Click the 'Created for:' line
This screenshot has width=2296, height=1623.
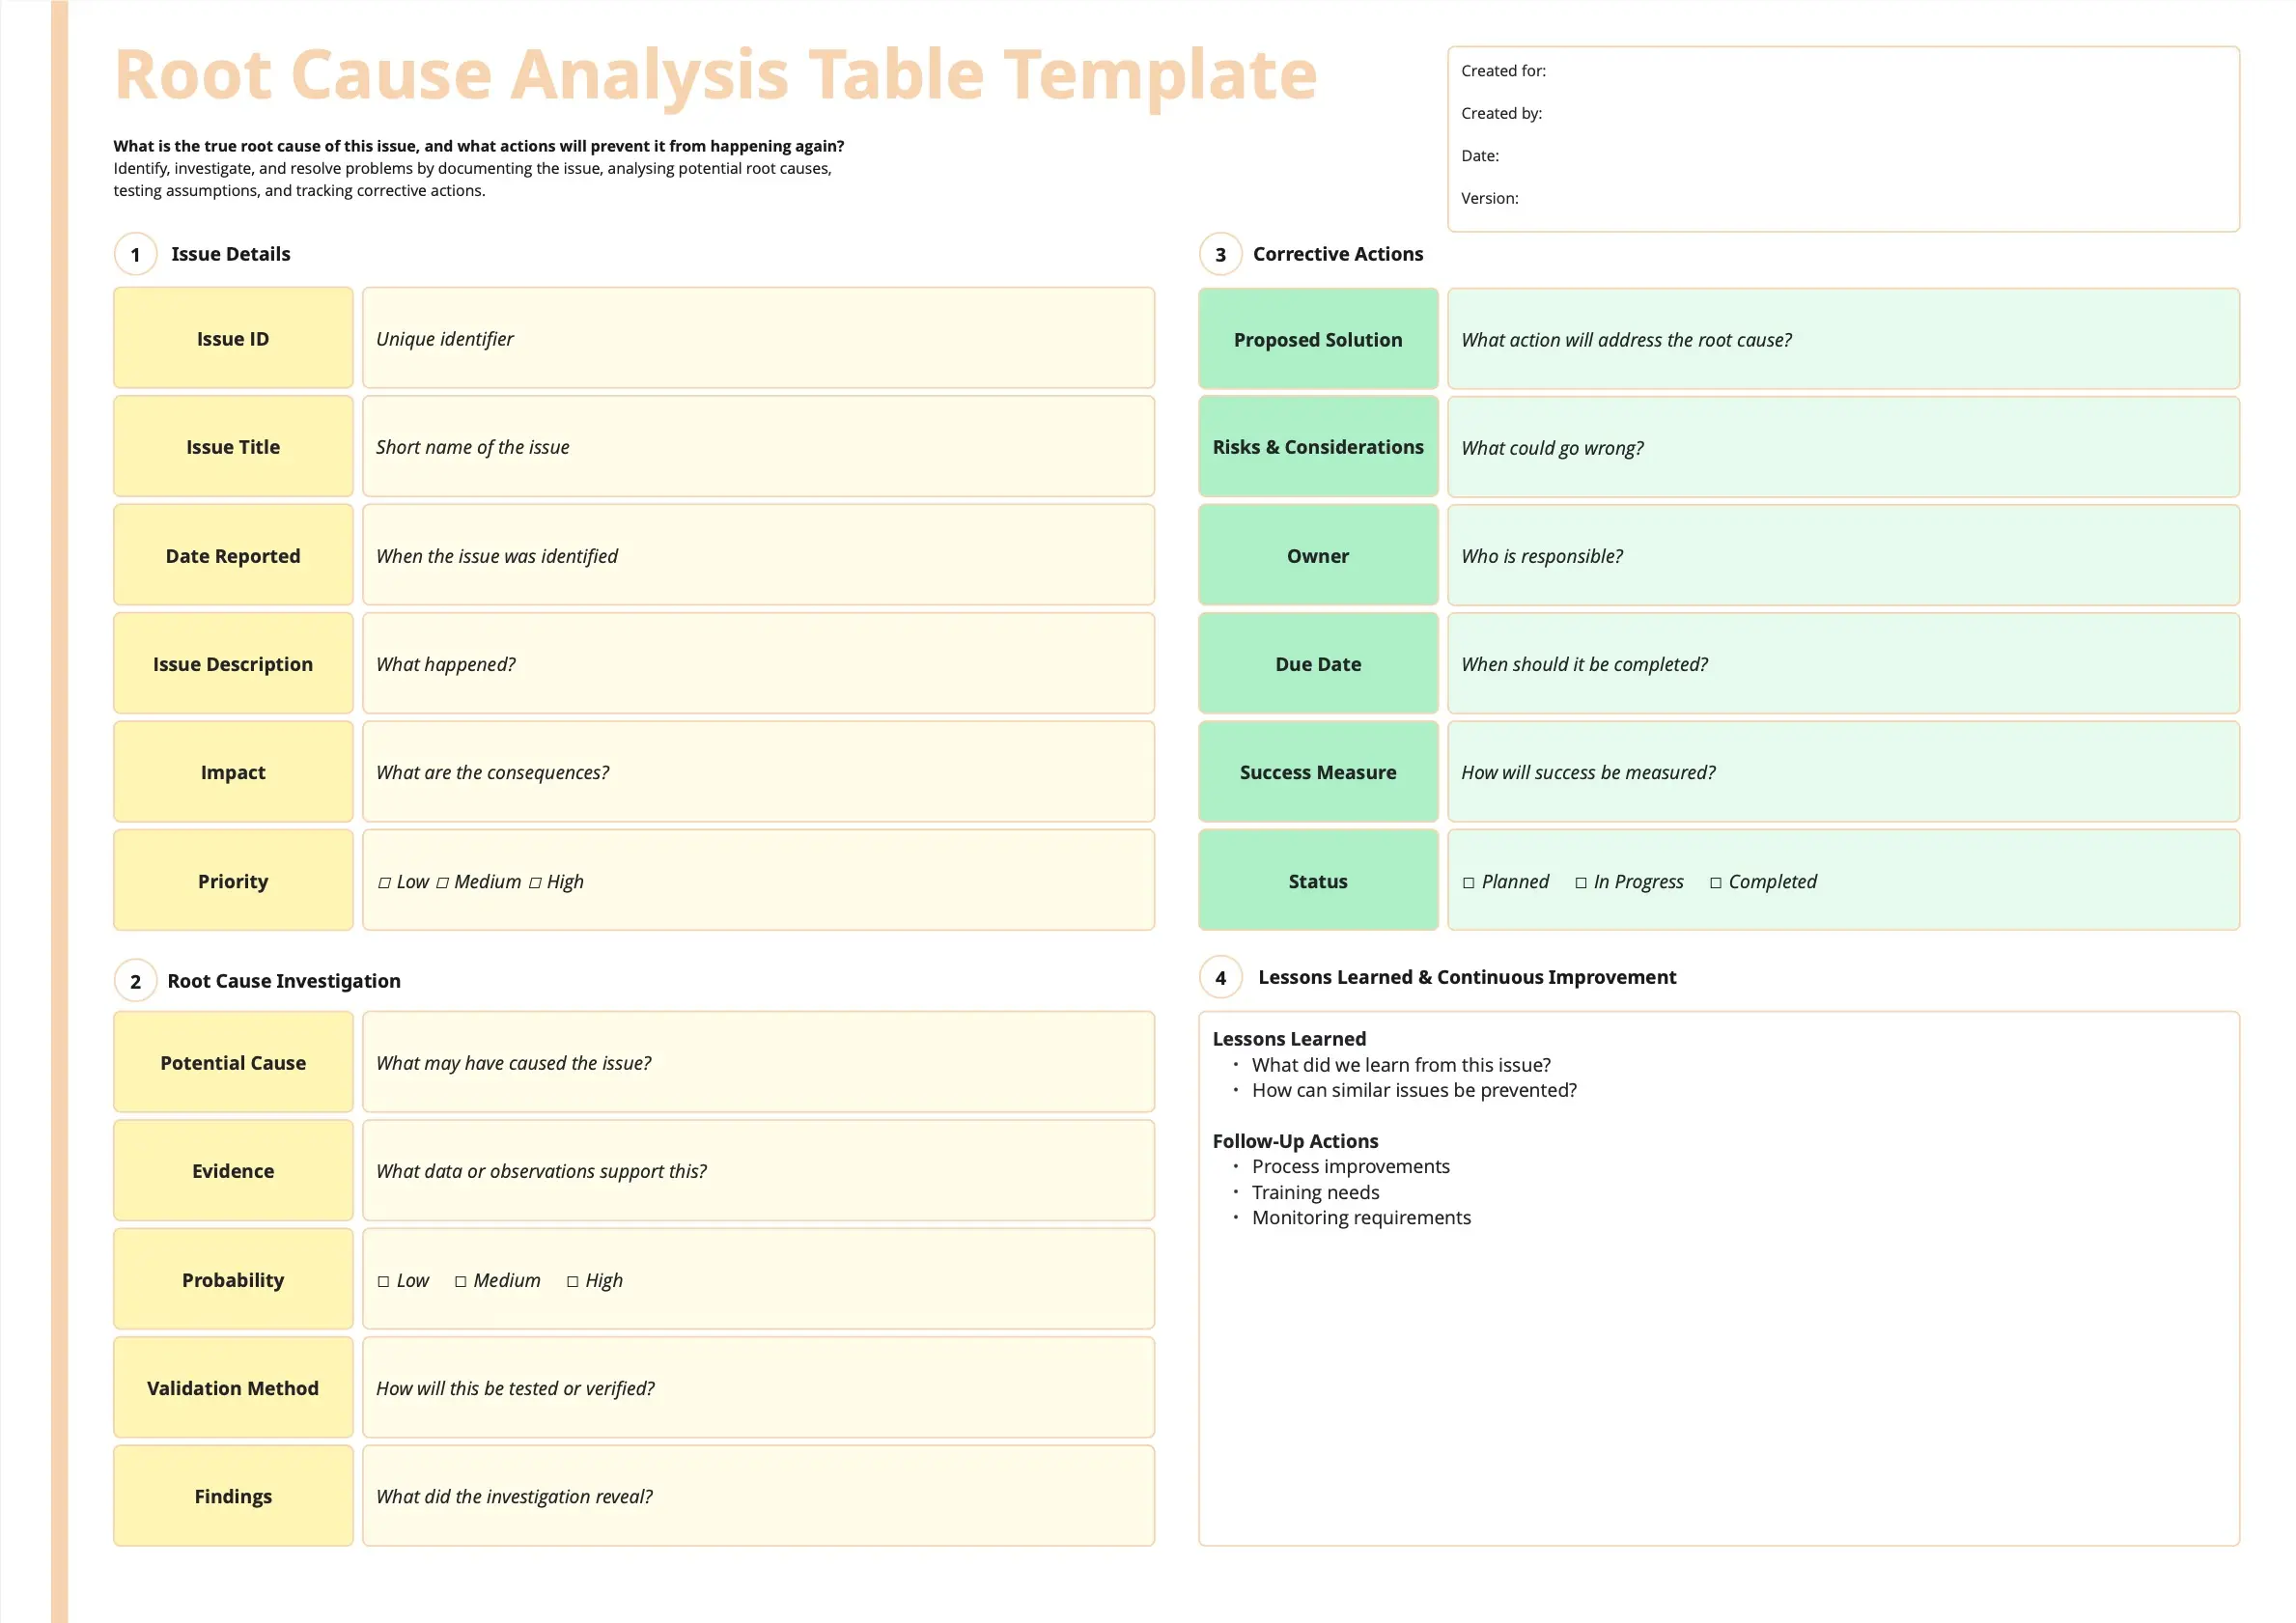(1503, 71)
